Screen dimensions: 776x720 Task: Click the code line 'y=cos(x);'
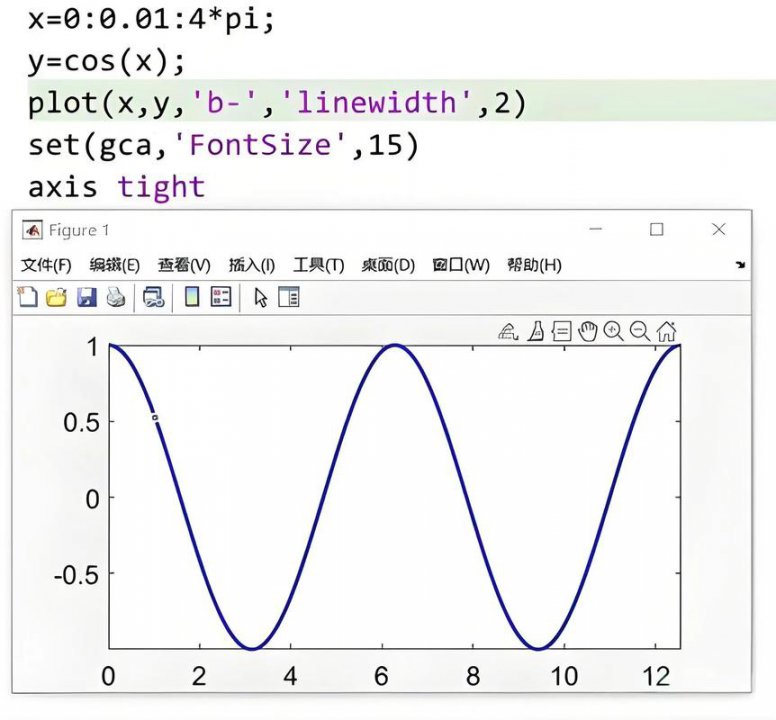106,62
